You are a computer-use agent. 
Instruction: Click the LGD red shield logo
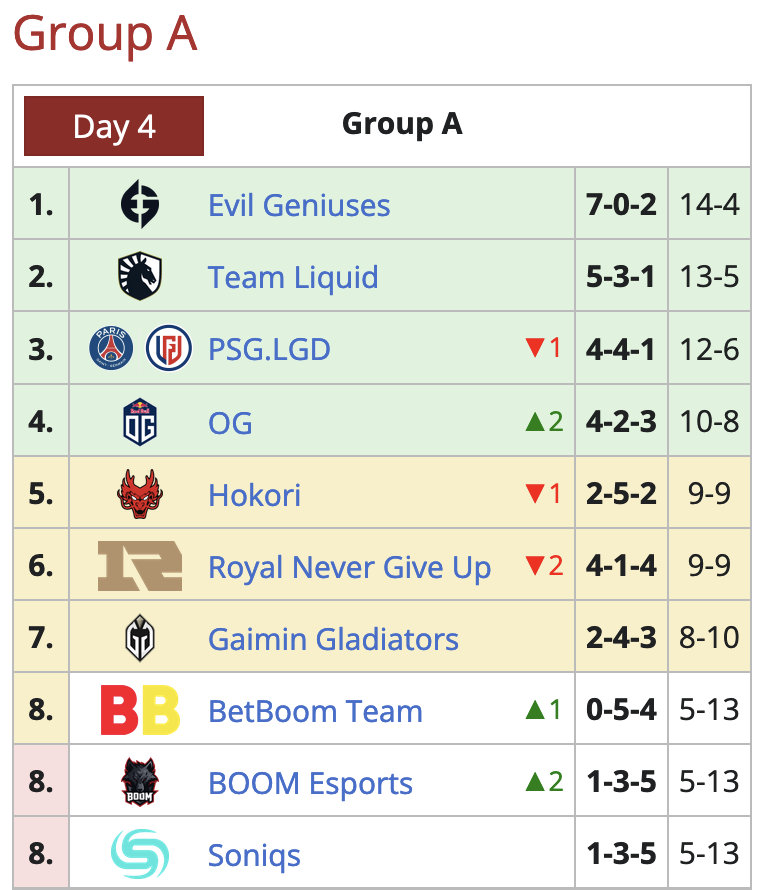point(168,349)
